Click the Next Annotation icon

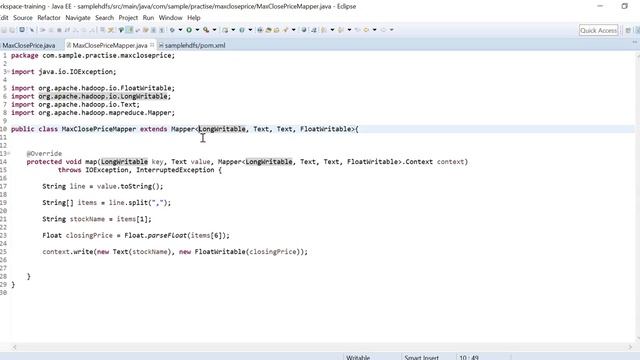click(324, 30)
